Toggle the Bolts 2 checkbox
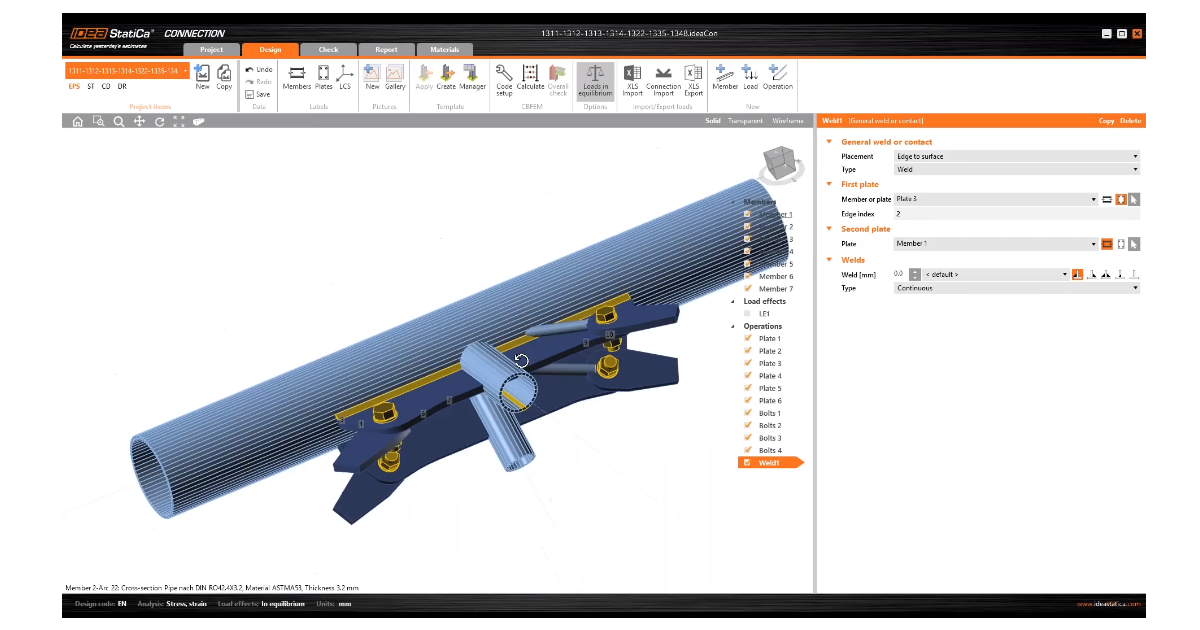This screenshot has height=630, width=1200. (747, 426)
